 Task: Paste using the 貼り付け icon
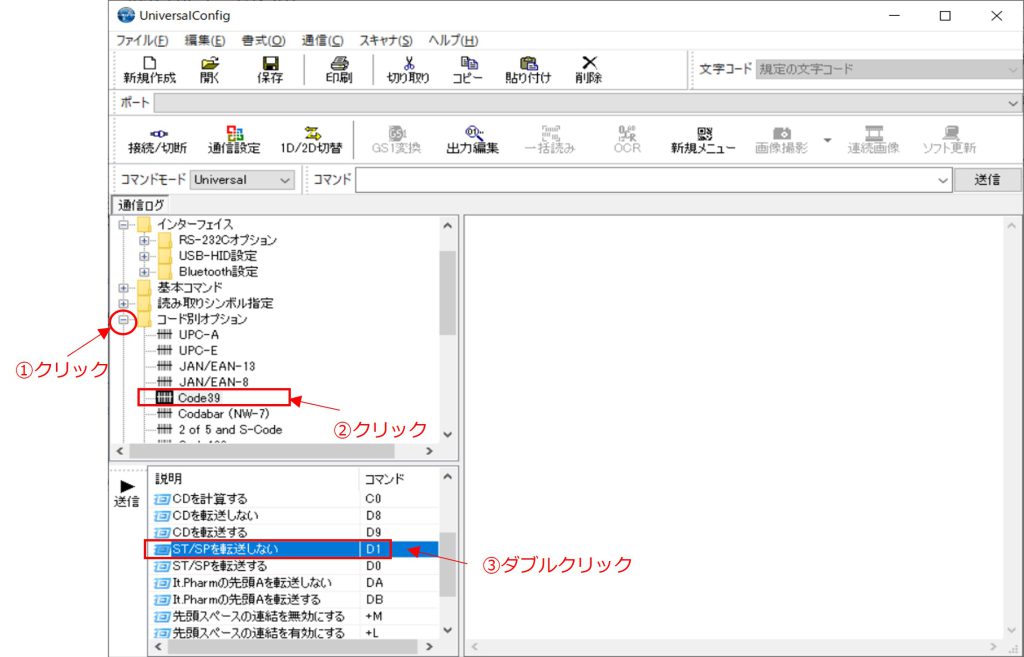click(x=528, y=70)
